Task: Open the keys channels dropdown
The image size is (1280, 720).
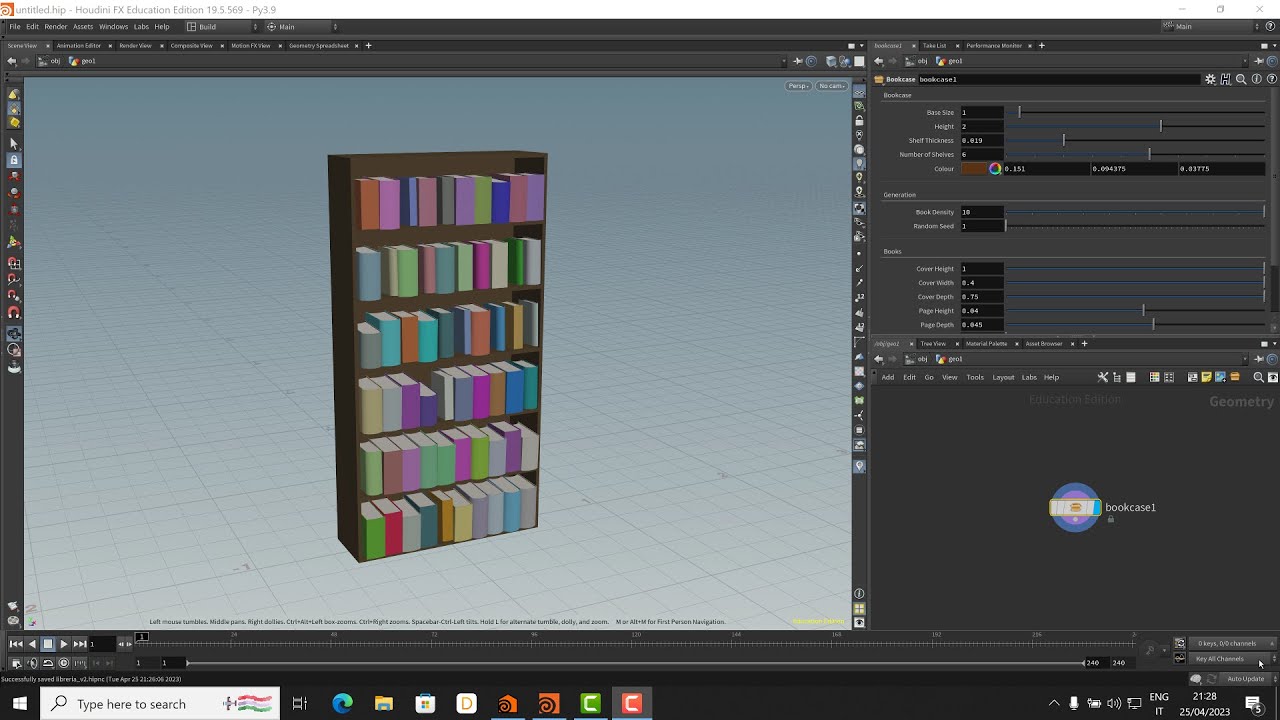Action: [x=1232, y=643]
